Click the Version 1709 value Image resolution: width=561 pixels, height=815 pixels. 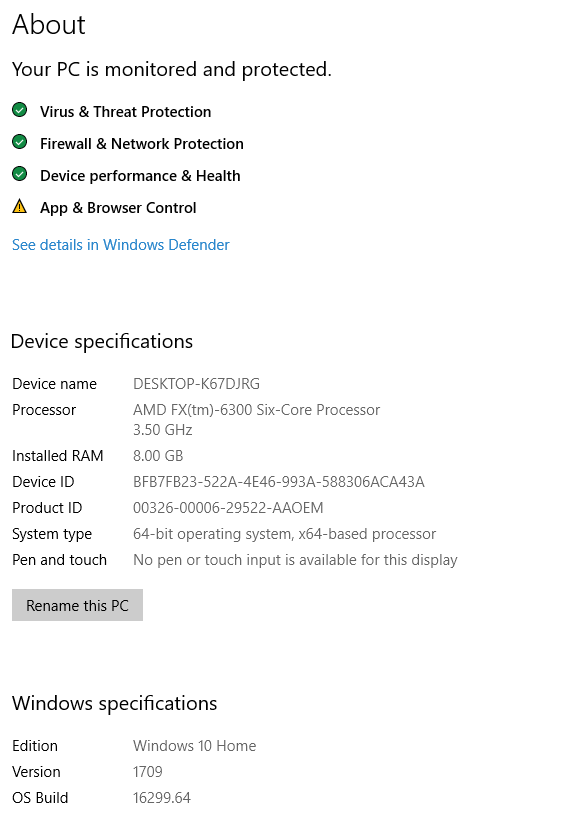coord(148,772)
